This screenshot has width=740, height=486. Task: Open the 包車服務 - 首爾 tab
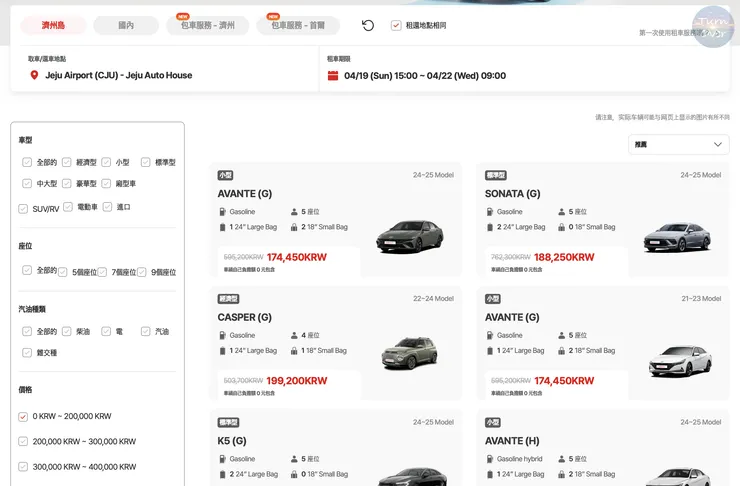point(298,25)
